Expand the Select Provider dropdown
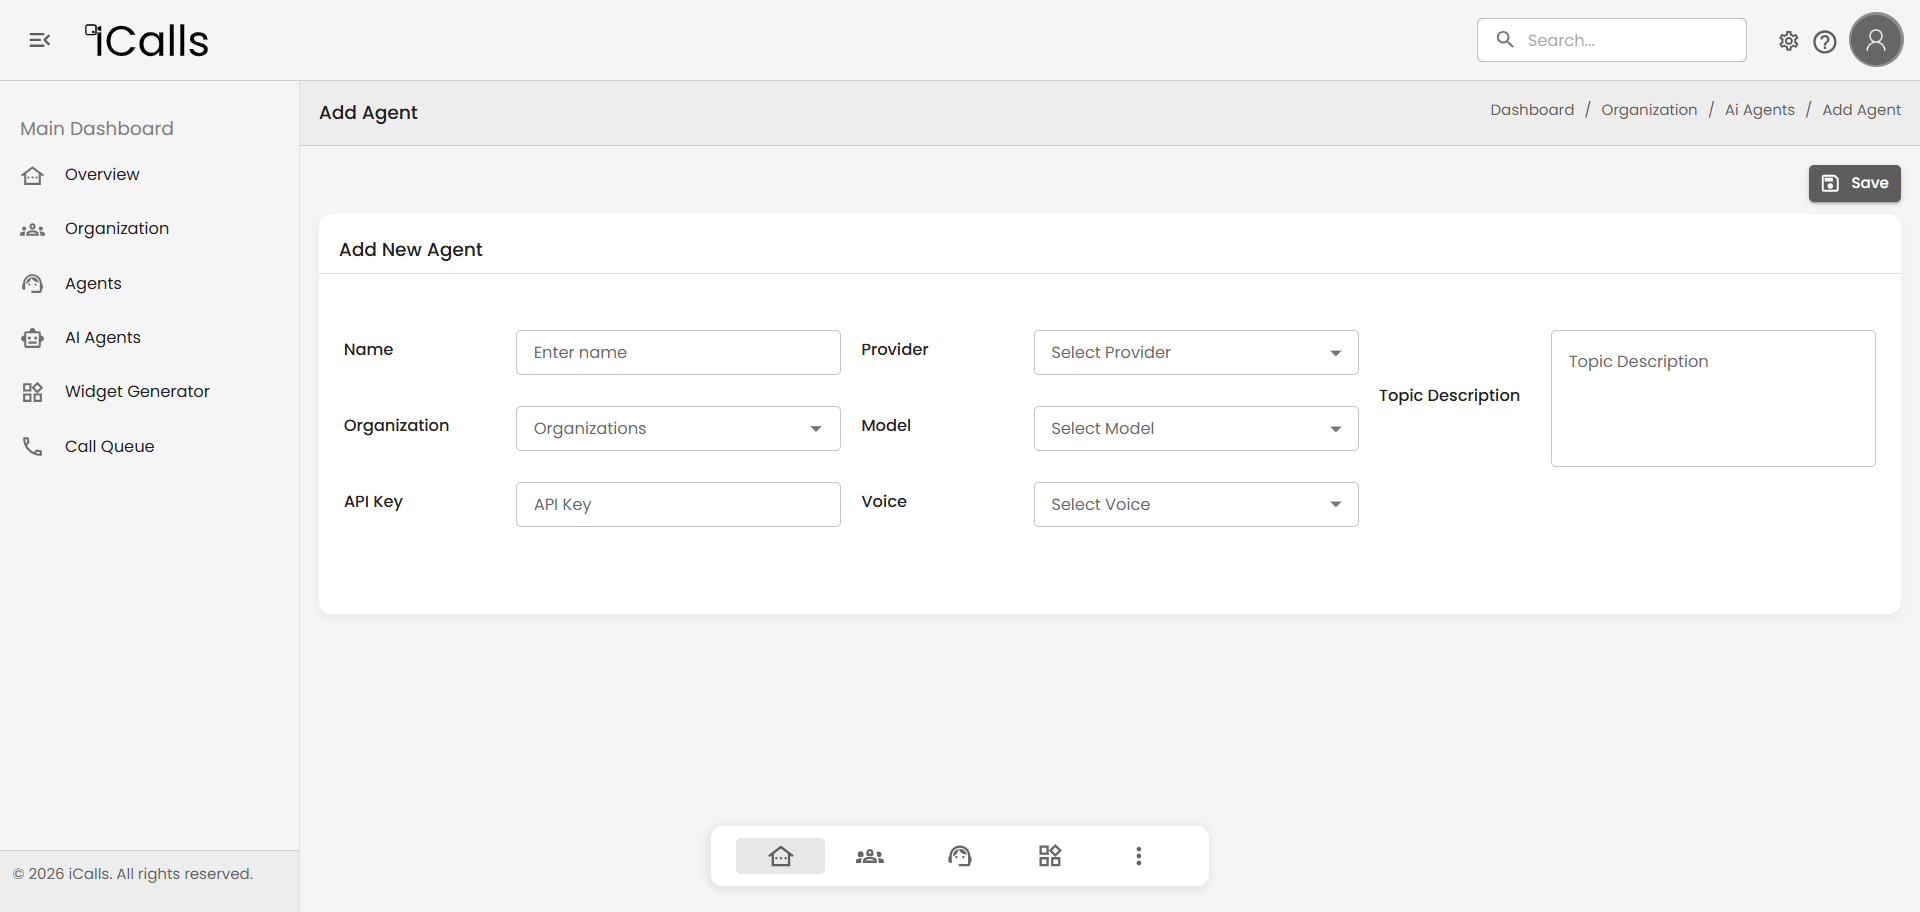This screenshot has width=1920, height=912. [x=1195, y=352]
